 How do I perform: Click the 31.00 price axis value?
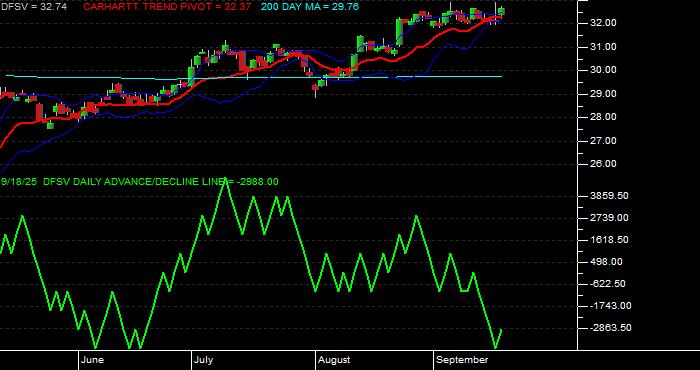[604, 46]
